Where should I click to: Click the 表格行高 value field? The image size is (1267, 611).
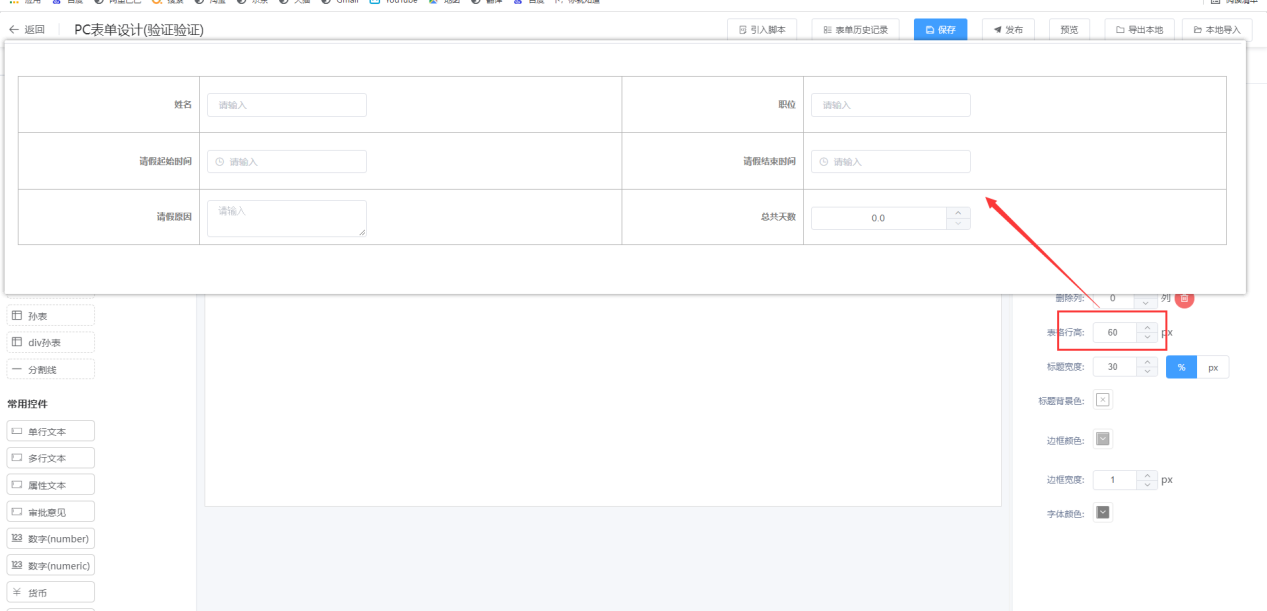1113,331
